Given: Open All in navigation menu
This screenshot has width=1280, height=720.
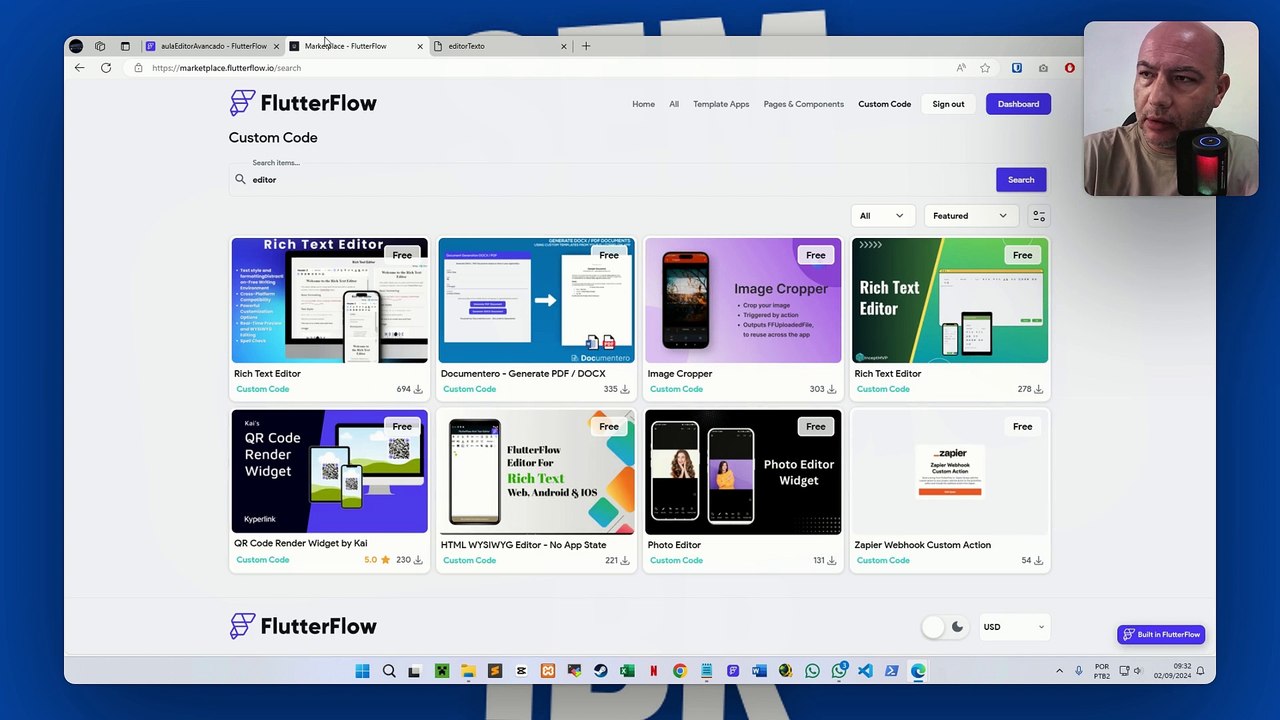Looking at the screenshot, I should pyautogui.click(x=674, y=104).
